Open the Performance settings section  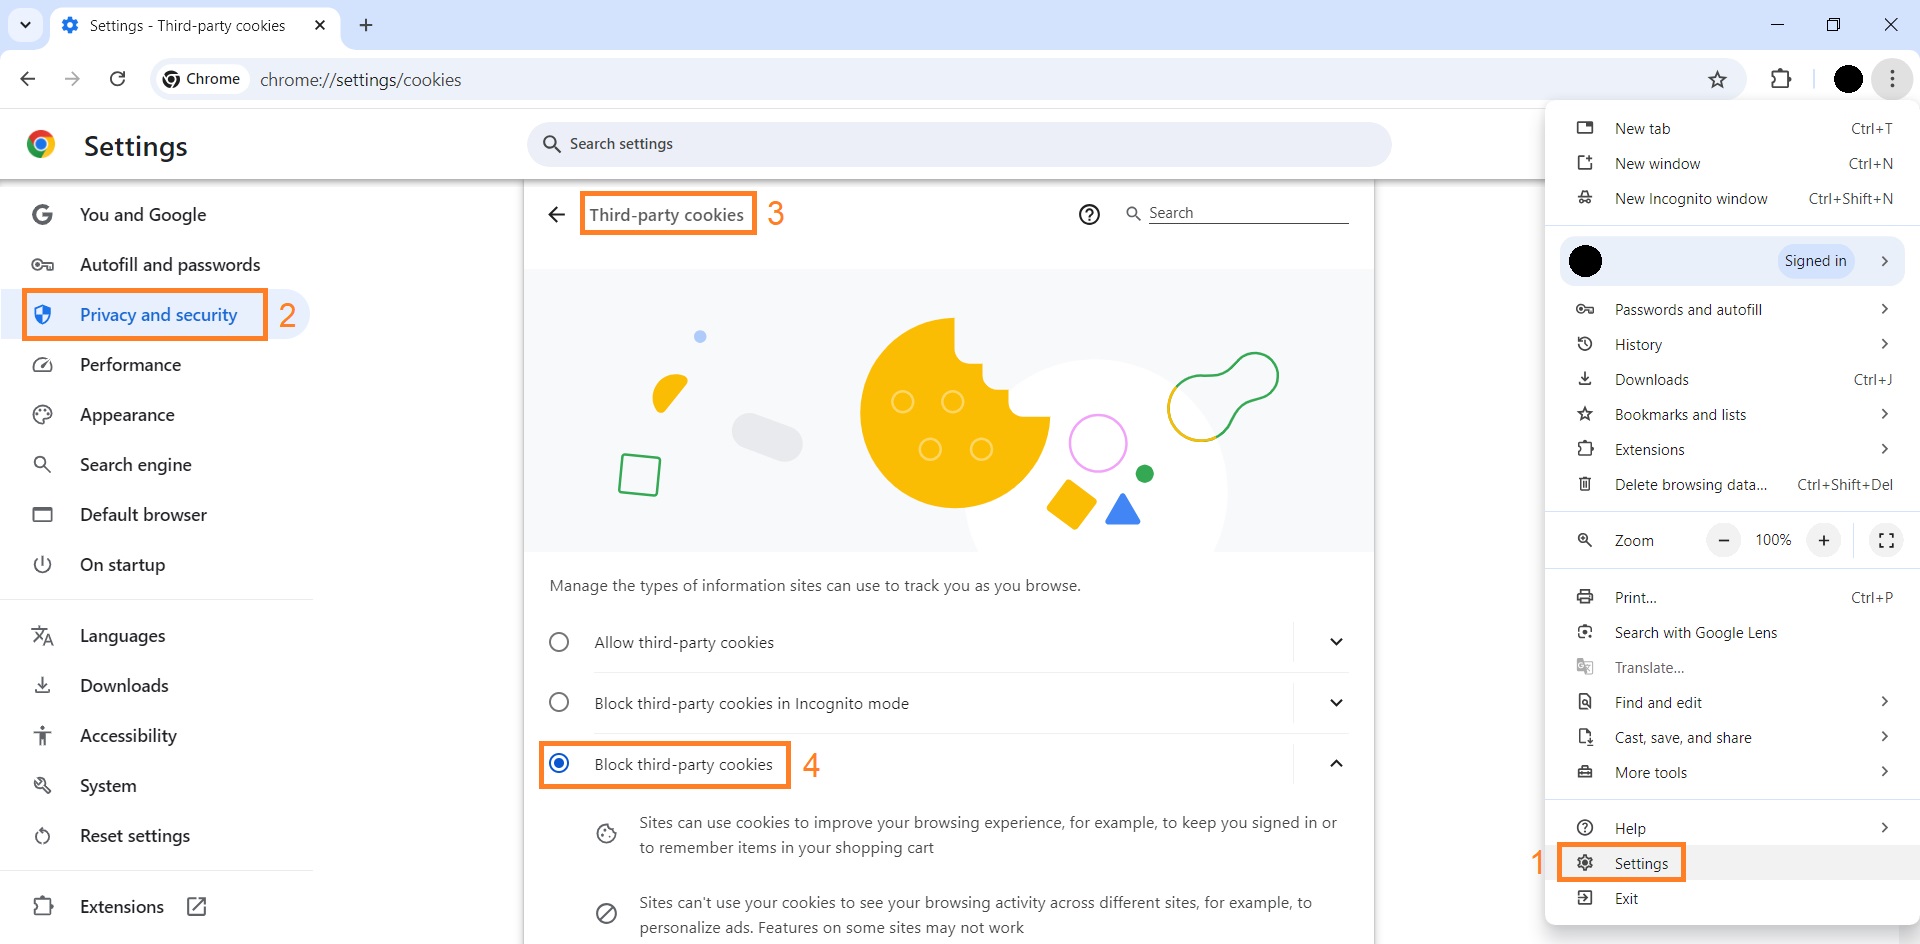(131, 364)
